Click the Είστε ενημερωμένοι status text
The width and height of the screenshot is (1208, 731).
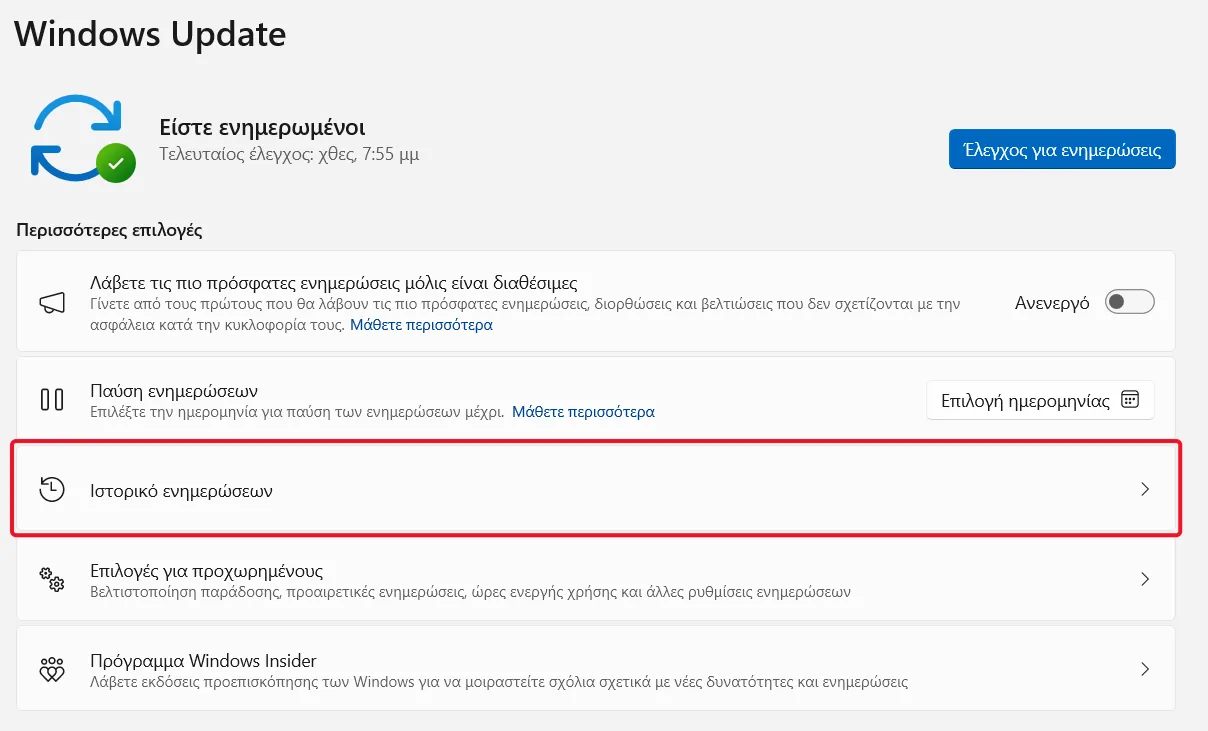tap(262, 128)
